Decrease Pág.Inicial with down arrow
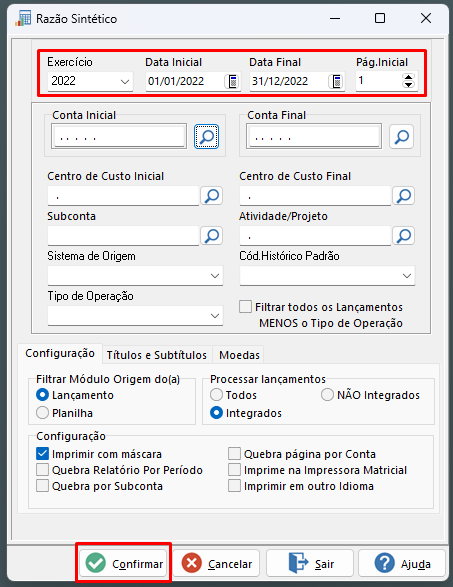Image resolution: width=453 pixels, height=587 pixels. (408, 85)
